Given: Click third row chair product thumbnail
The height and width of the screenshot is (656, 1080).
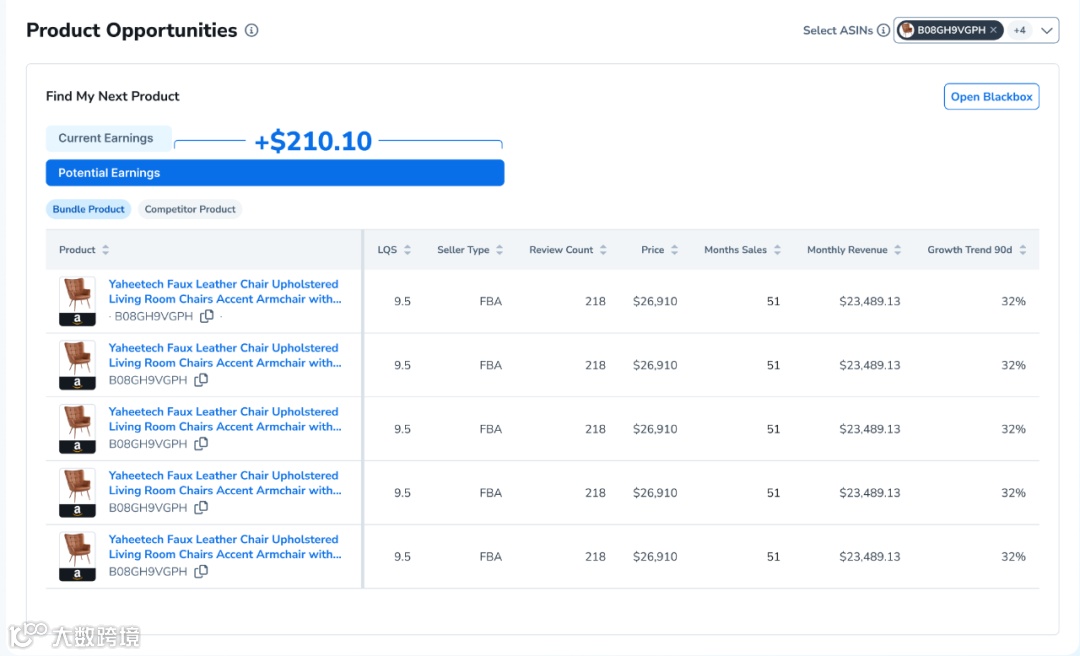Looking at the screenshot, I should pyautogui.click(x=77, y=429).
